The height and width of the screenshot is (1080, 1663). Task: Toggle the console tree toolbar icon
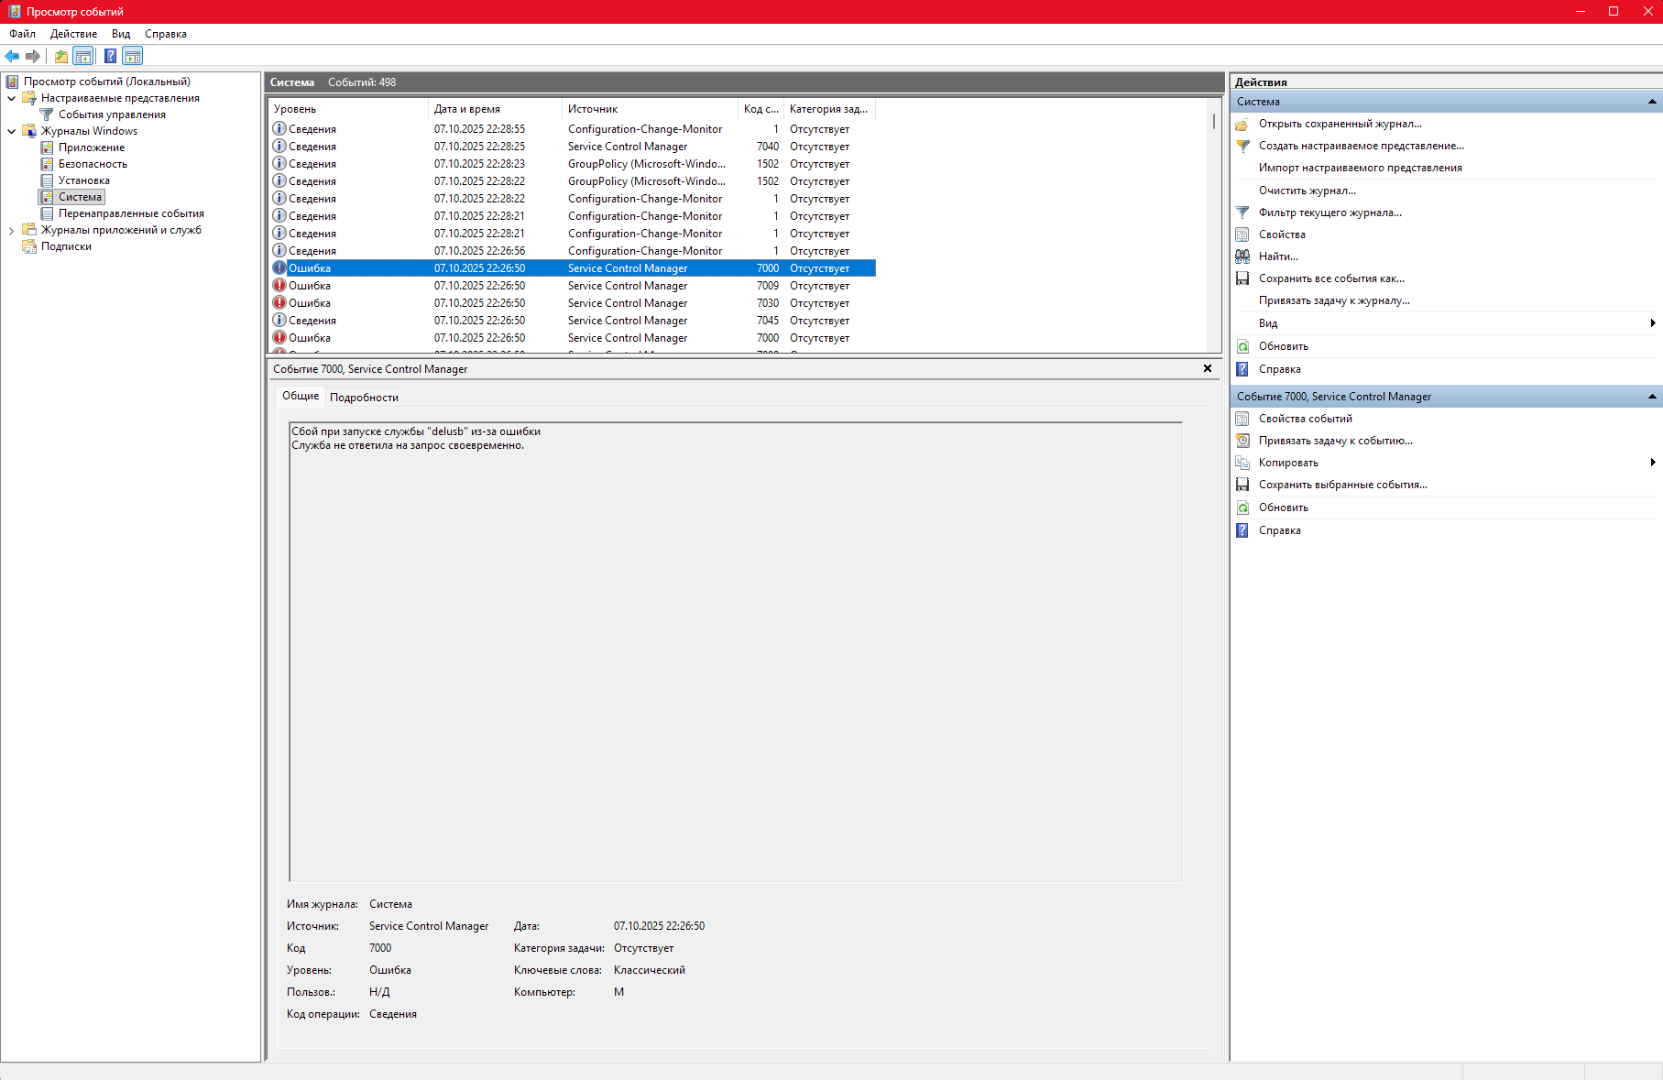click(84, 56)
